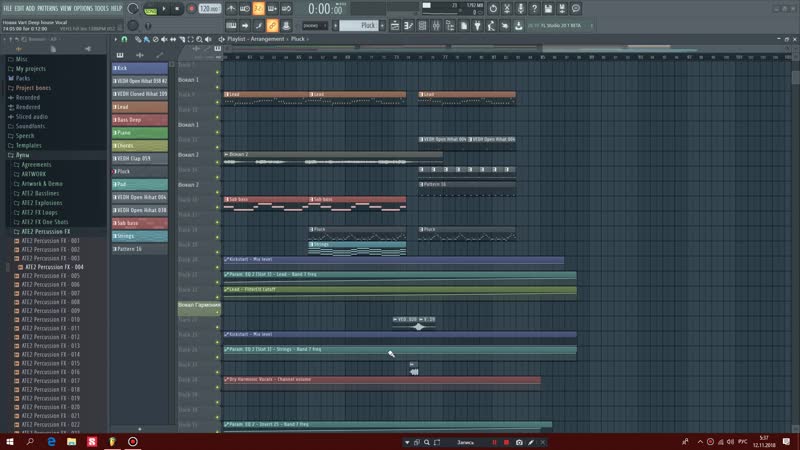Click the audio editor scissors icon

tap(507, 9)
